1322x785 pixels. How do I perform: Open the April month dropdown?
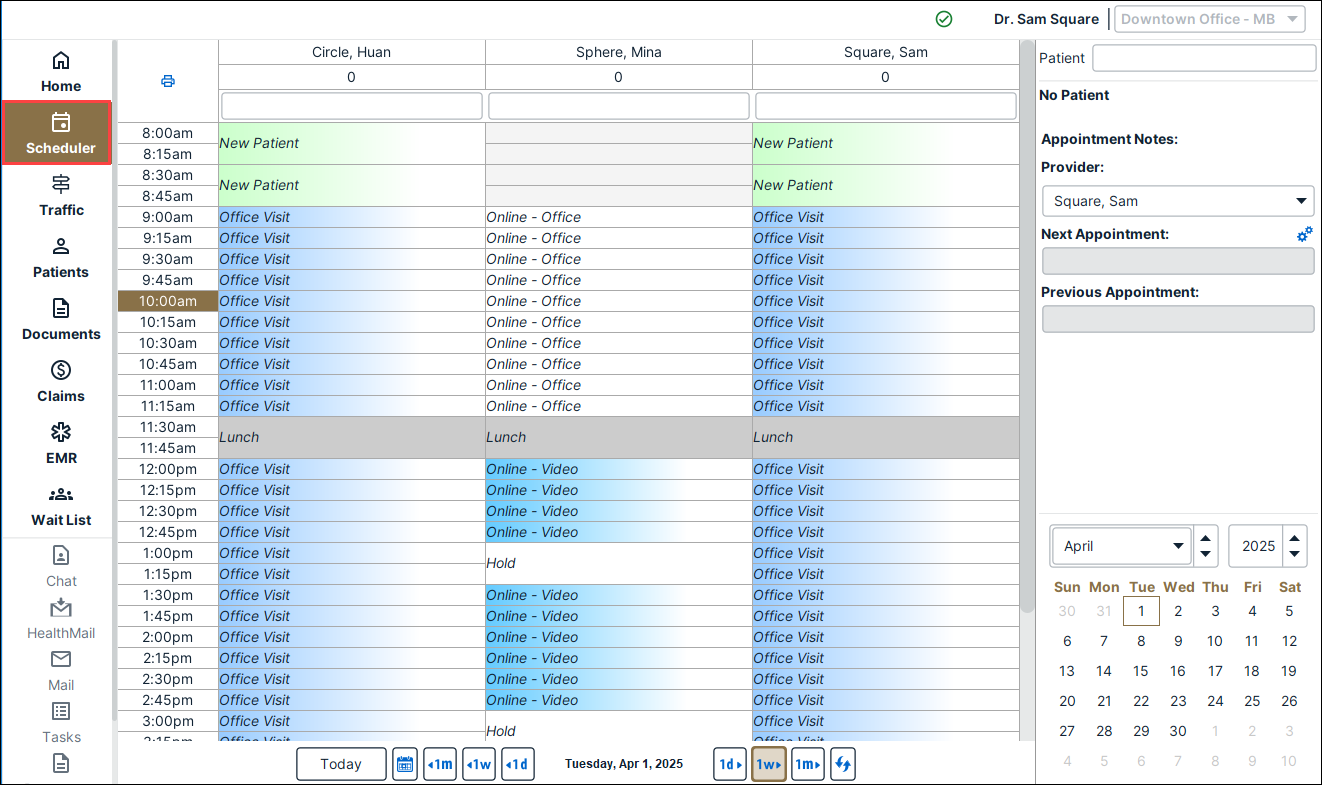1120,545
